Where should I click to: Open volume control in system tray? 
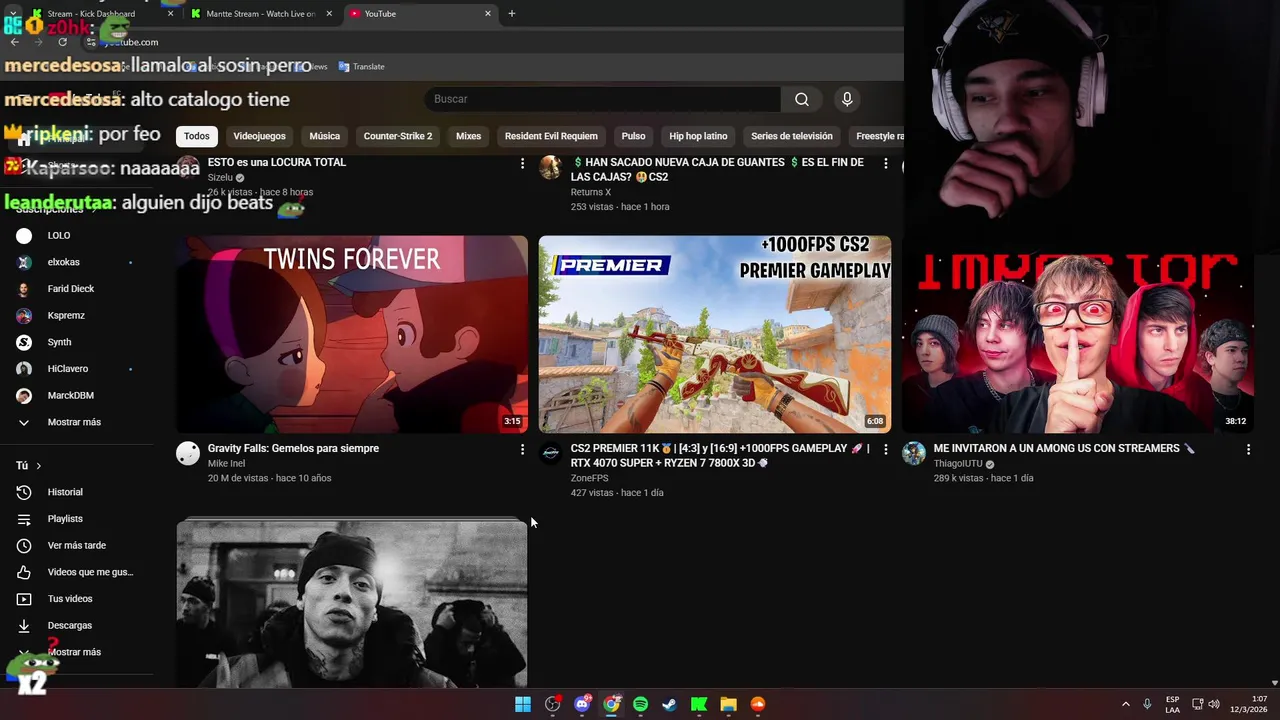tap(1214, 704)
